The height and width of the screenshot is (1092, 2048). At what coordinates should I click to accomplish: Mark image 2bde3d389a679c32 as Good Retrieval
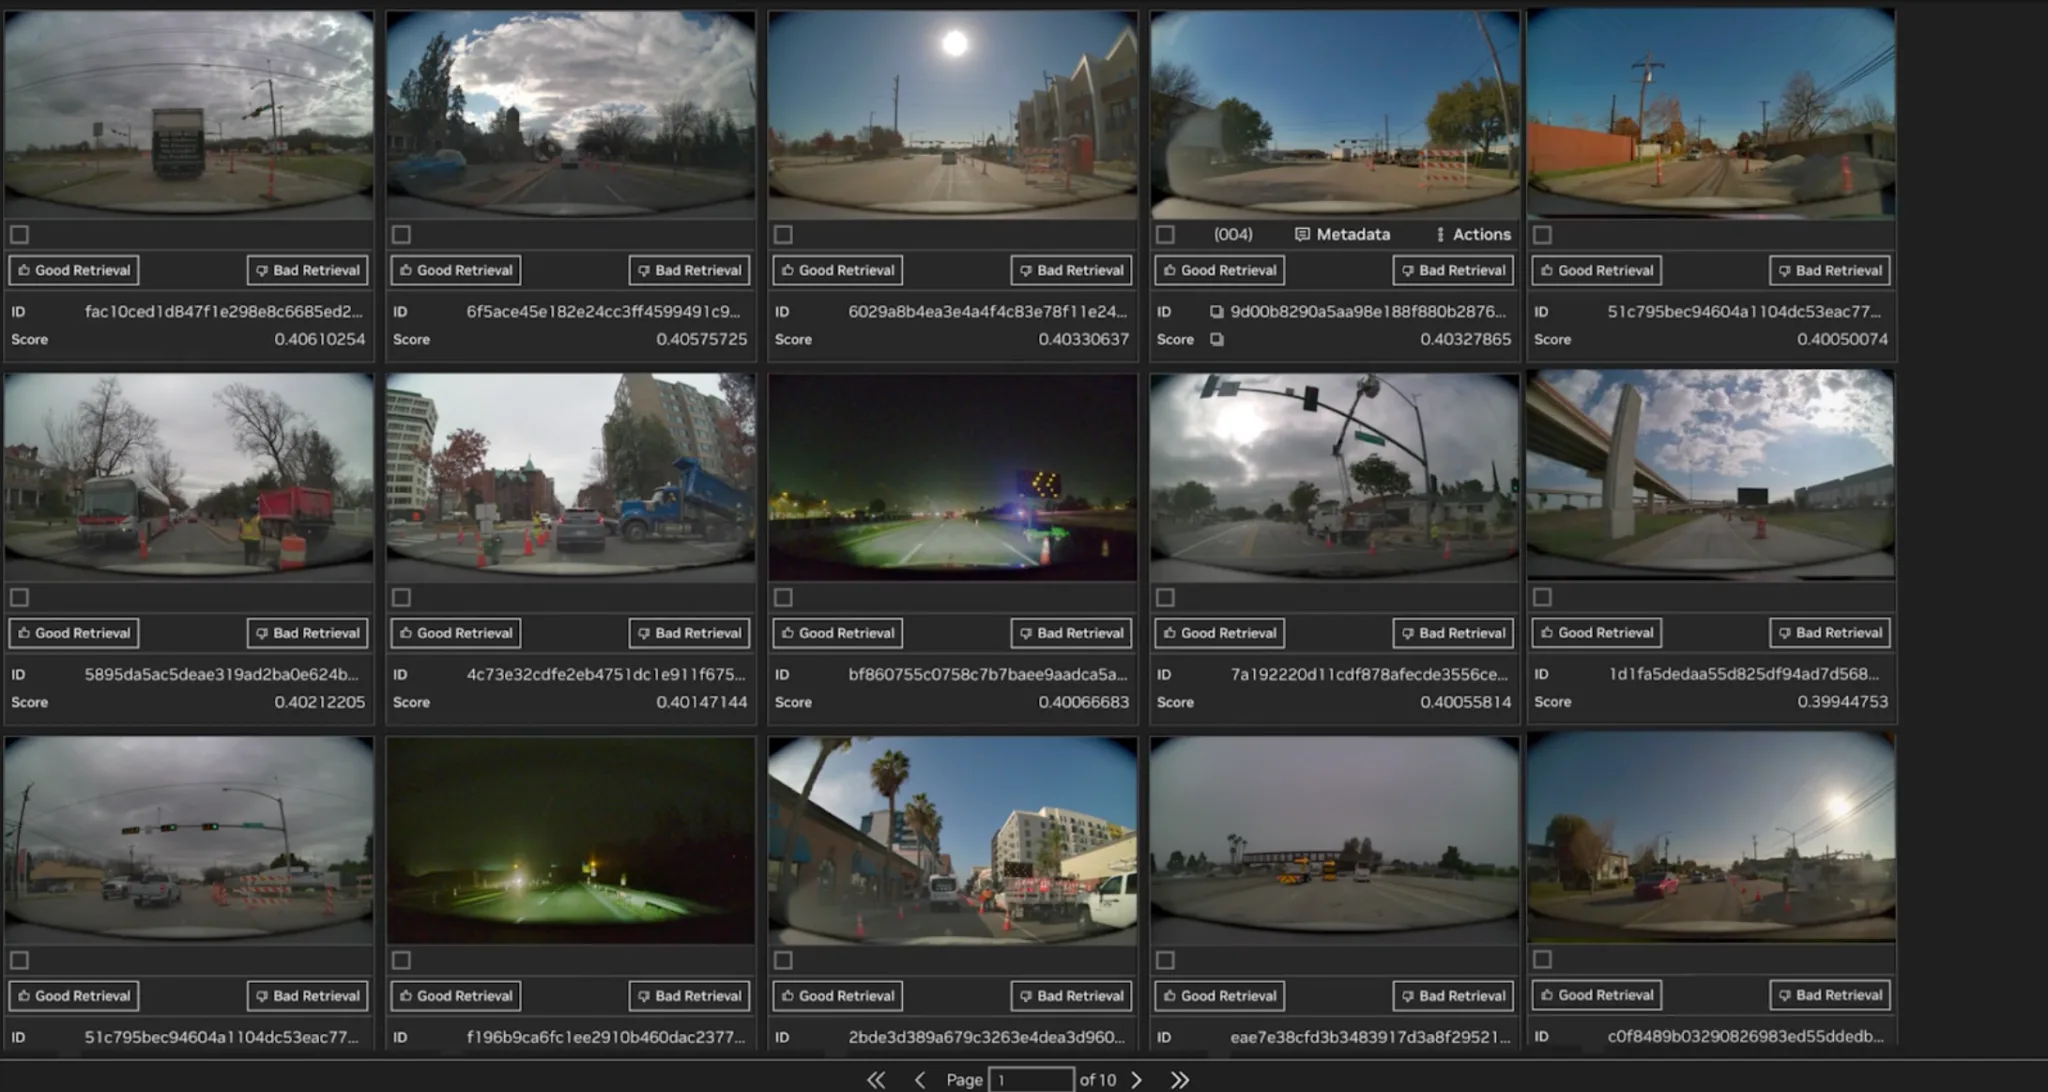pos(838,996)
